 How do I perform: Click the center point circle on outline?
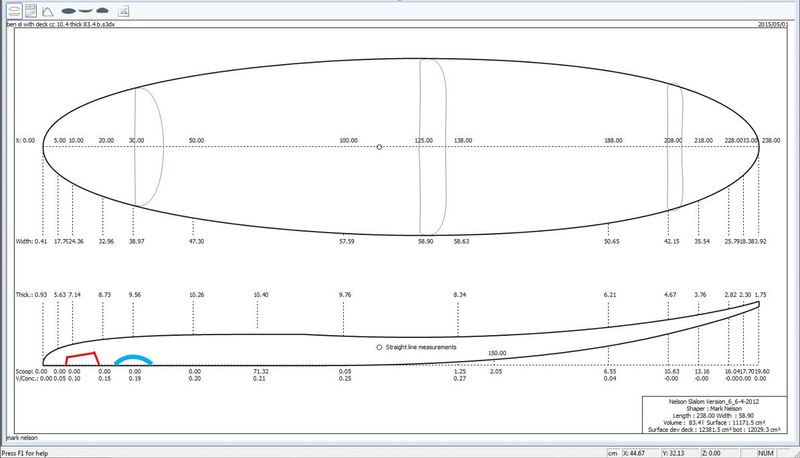click(x=379, y=147)
